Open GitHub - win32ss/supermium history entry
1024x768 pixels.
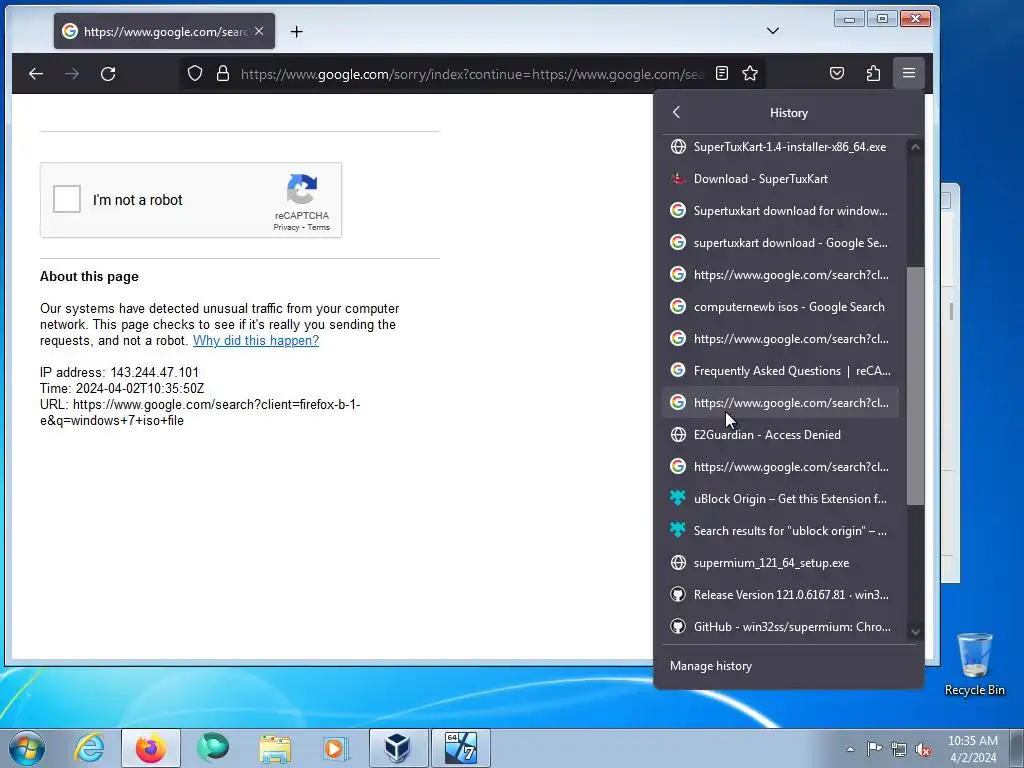780,627
